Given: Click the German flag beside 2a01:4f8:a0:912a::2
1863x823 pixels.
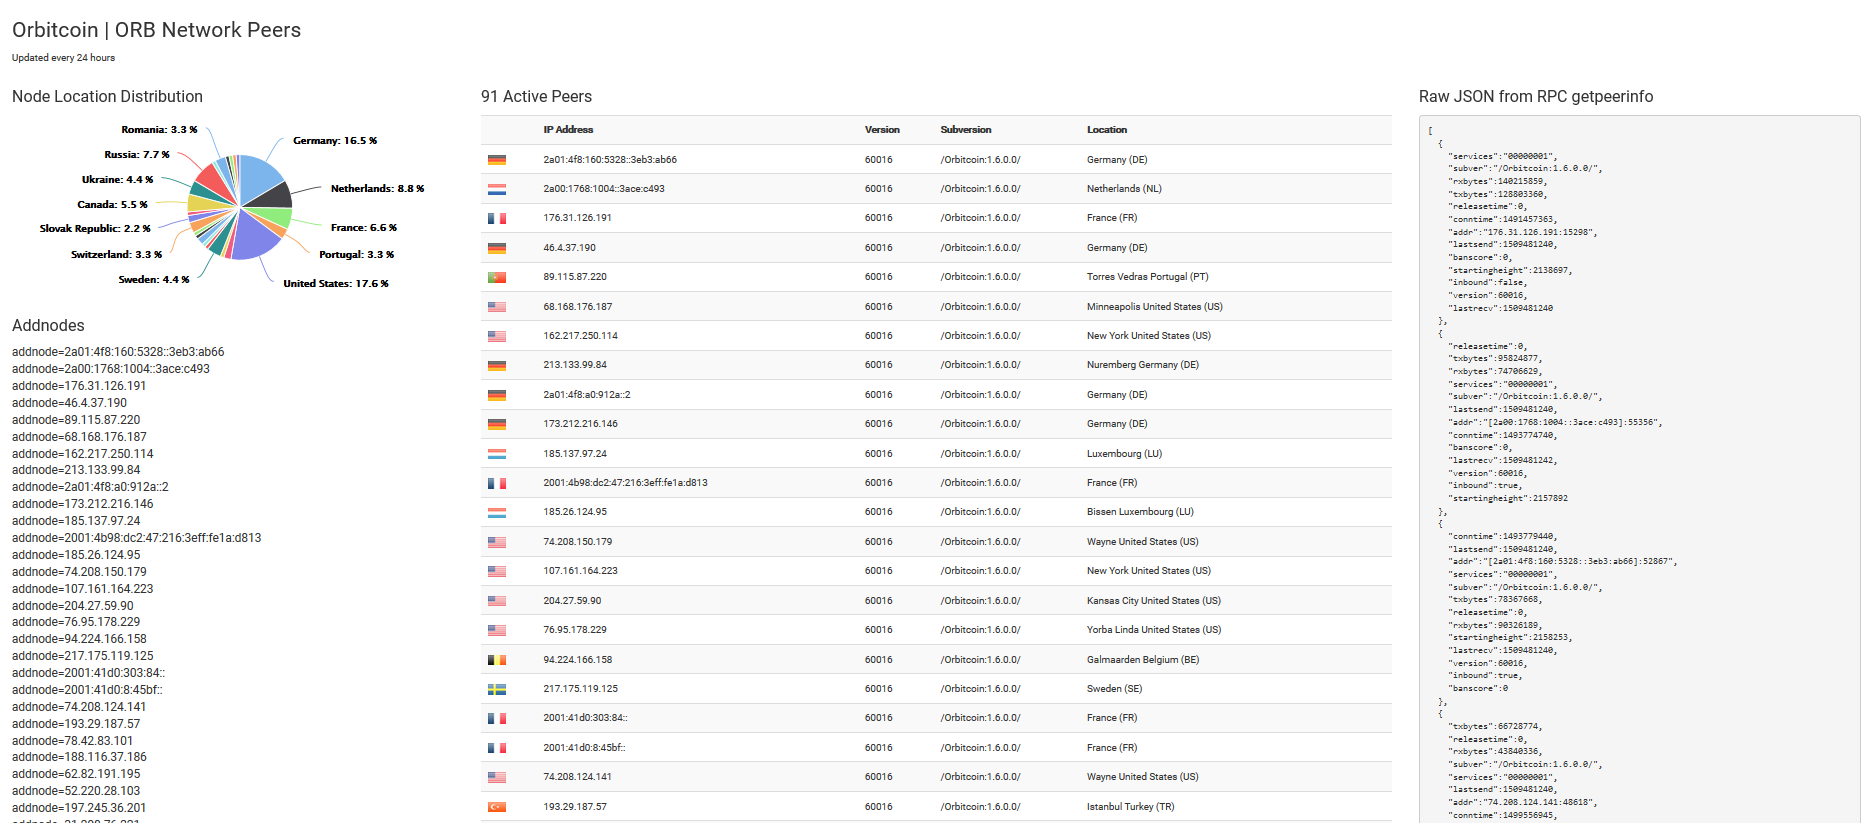Looking at the screenshot, I should point(497,395).
